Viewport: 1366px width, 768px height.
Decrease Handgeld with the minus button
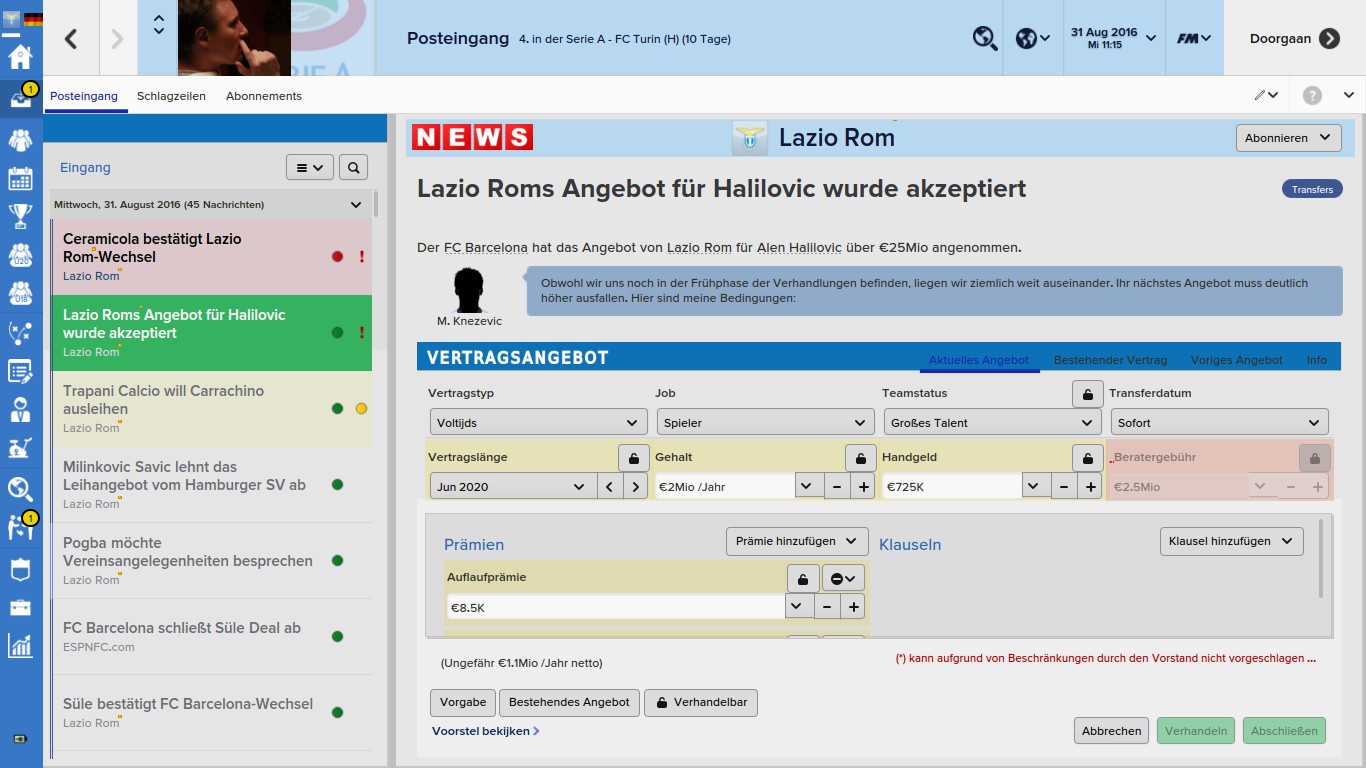(x=1064, y=487)
